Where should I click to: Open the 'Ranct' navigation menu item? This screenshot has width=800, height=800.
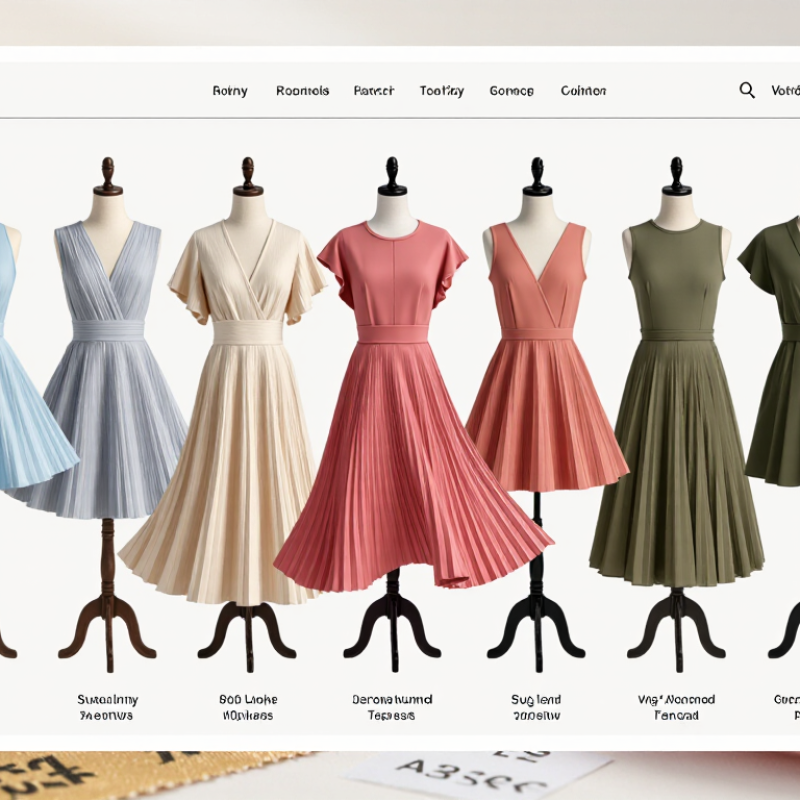click(x=373, y=91)
